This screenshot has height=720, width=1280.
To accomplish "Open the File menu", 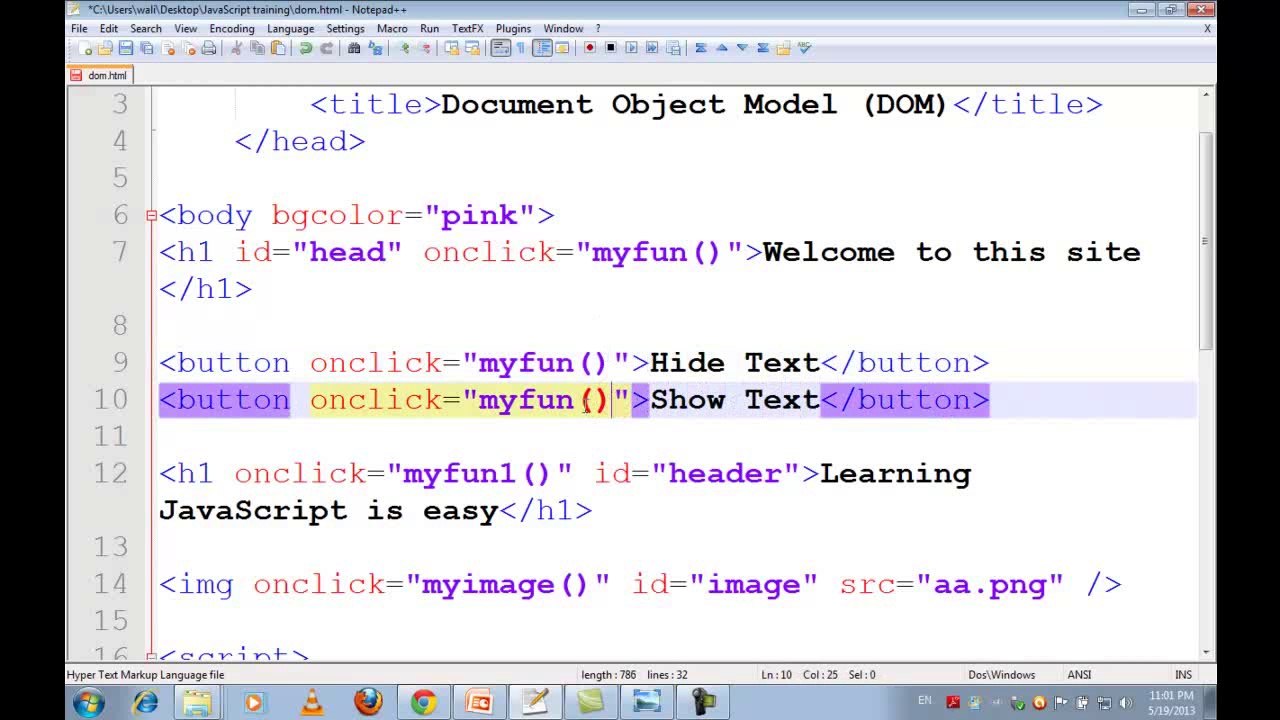I will tap(79, 29).
